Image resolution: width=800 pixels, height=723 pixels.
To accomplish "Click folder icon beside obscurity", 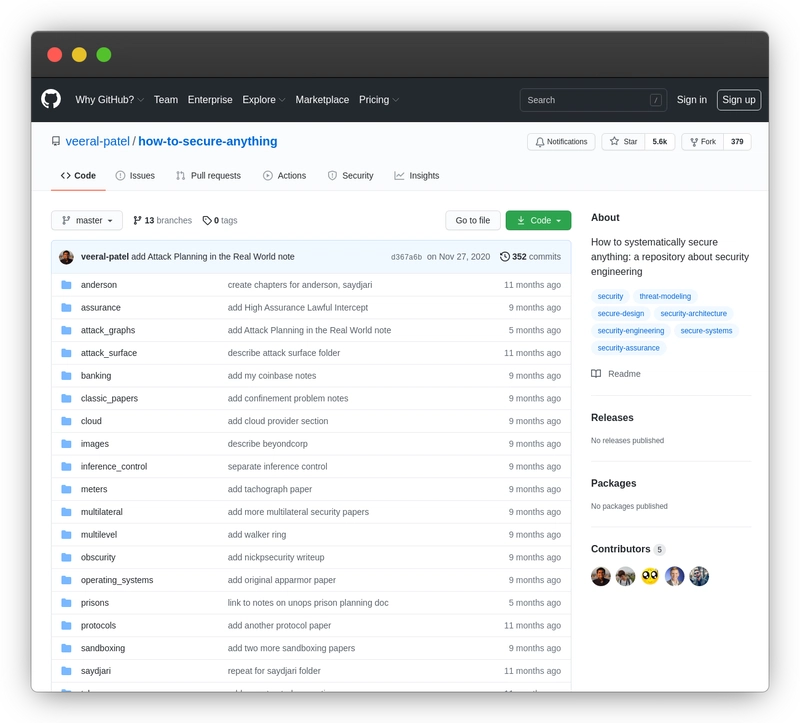I will 66,557.
